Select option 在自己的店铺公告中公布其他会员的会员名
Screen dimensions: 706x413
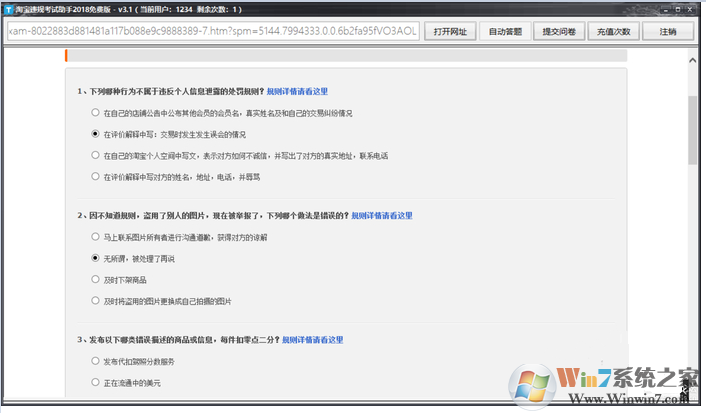[x=95, y=113]
